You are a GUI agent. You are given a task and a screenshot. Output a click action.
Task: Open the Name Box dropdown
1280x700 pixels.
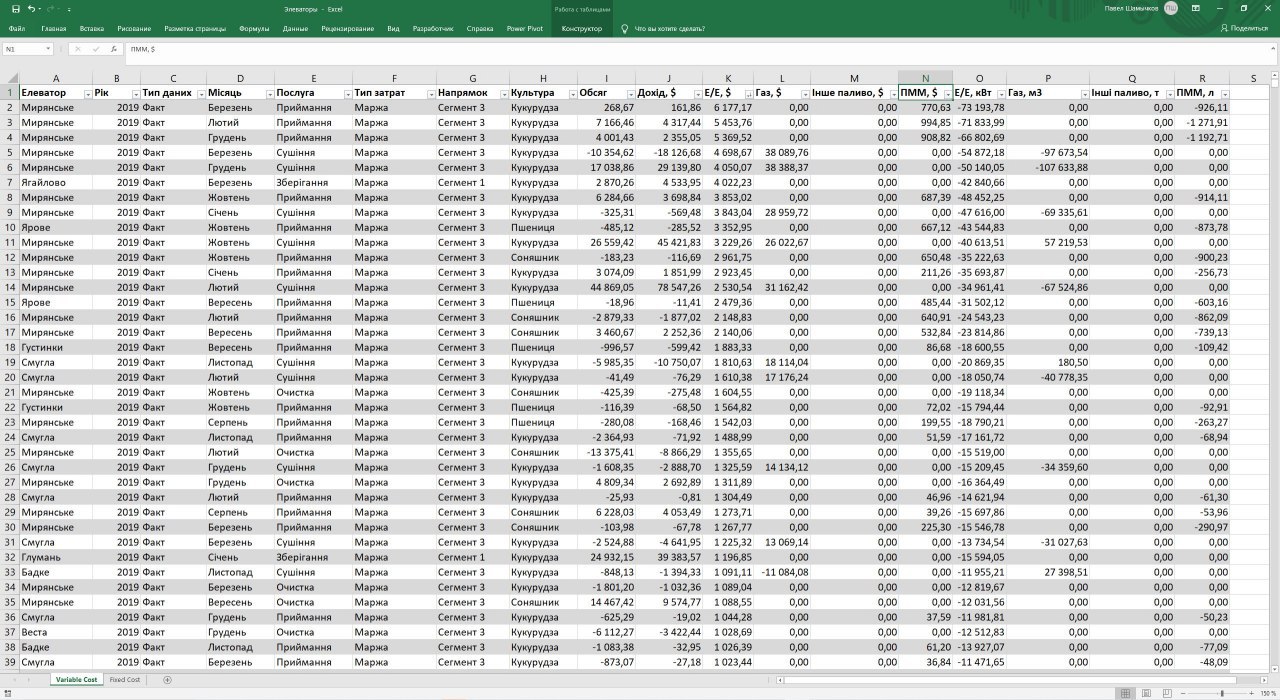(x=47, y=48)
